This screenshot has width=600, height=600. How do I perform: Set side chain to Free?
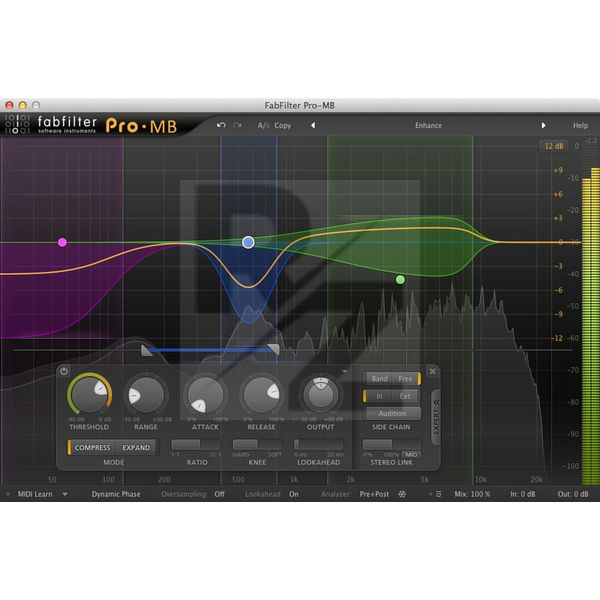point(406,378)
